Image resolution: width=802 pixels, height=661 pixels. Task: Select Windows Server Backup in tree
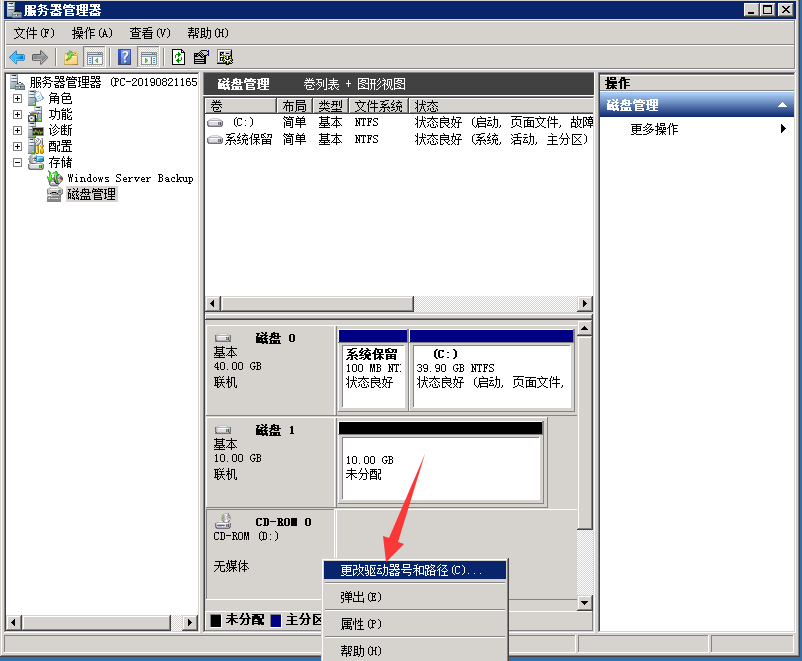click(x=129, y=178)
